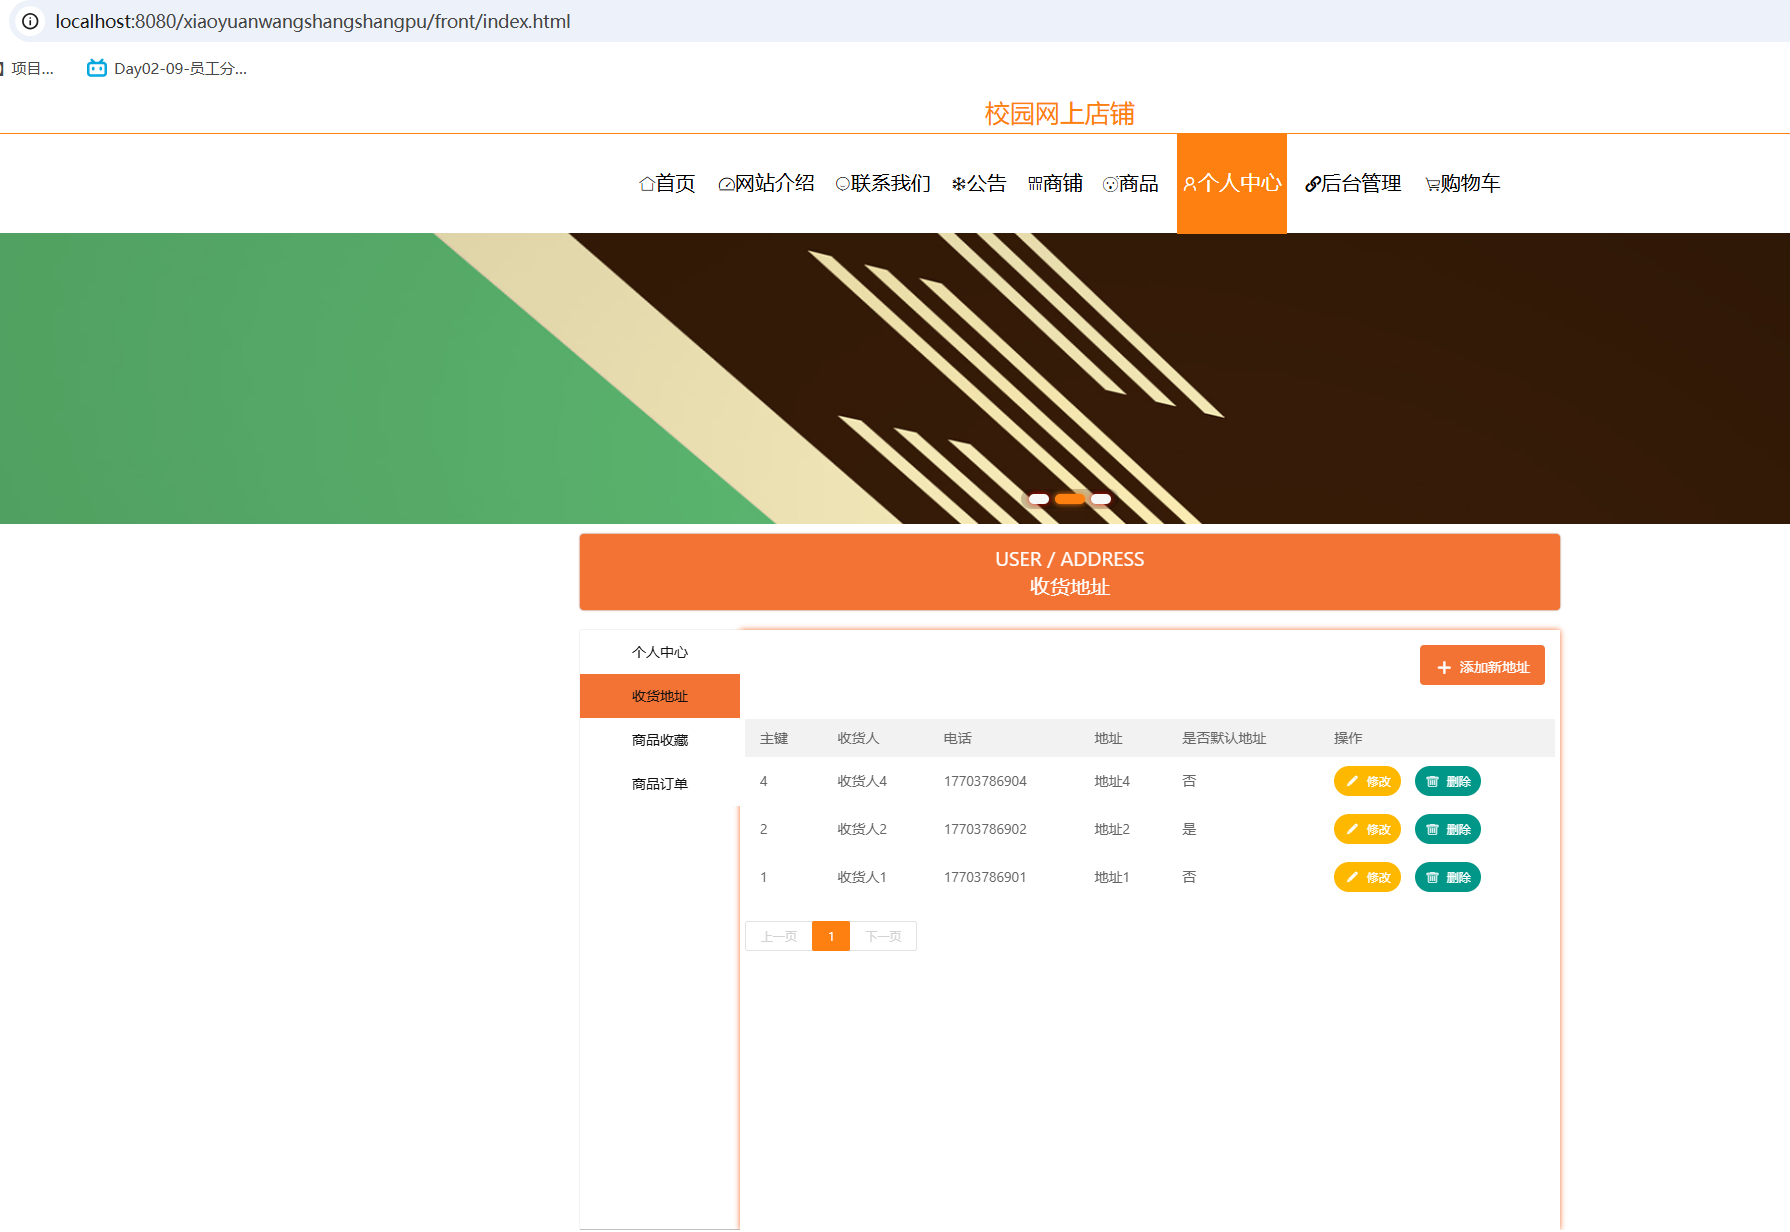The height and width of the screenshot is (1232, 1790).
Task: Click the URL in address bar
Action: click(313, 21)
